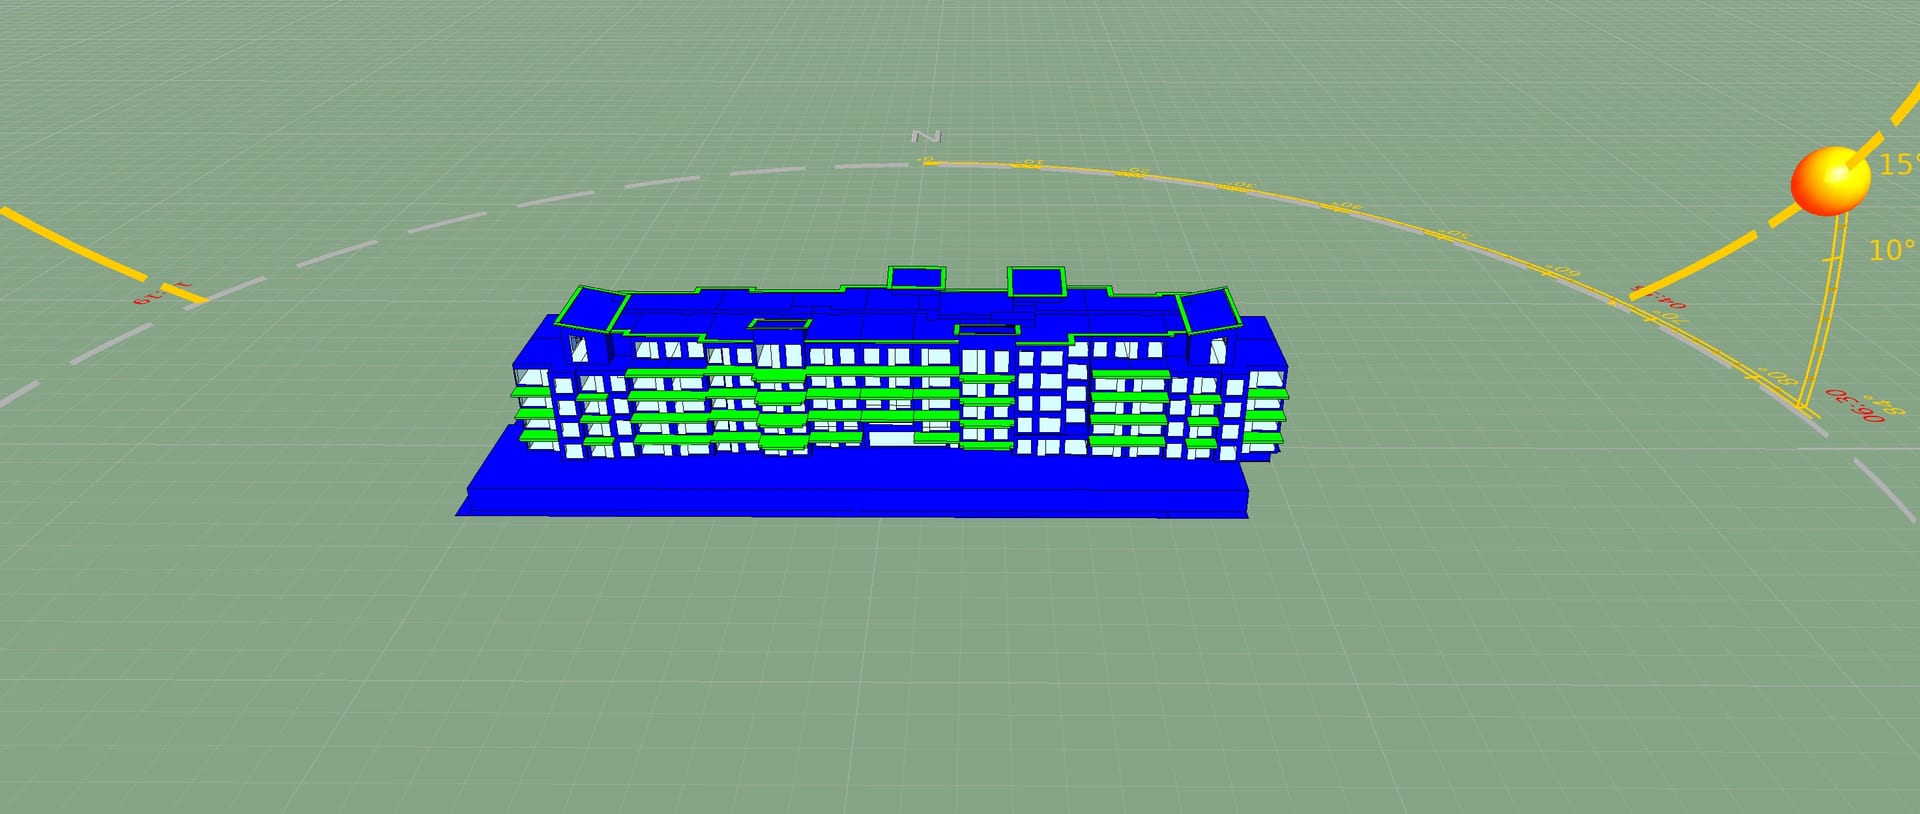The image size is (1920, 814).
Task: Select the right rooftop box on building
Action: click(1036, 281)
